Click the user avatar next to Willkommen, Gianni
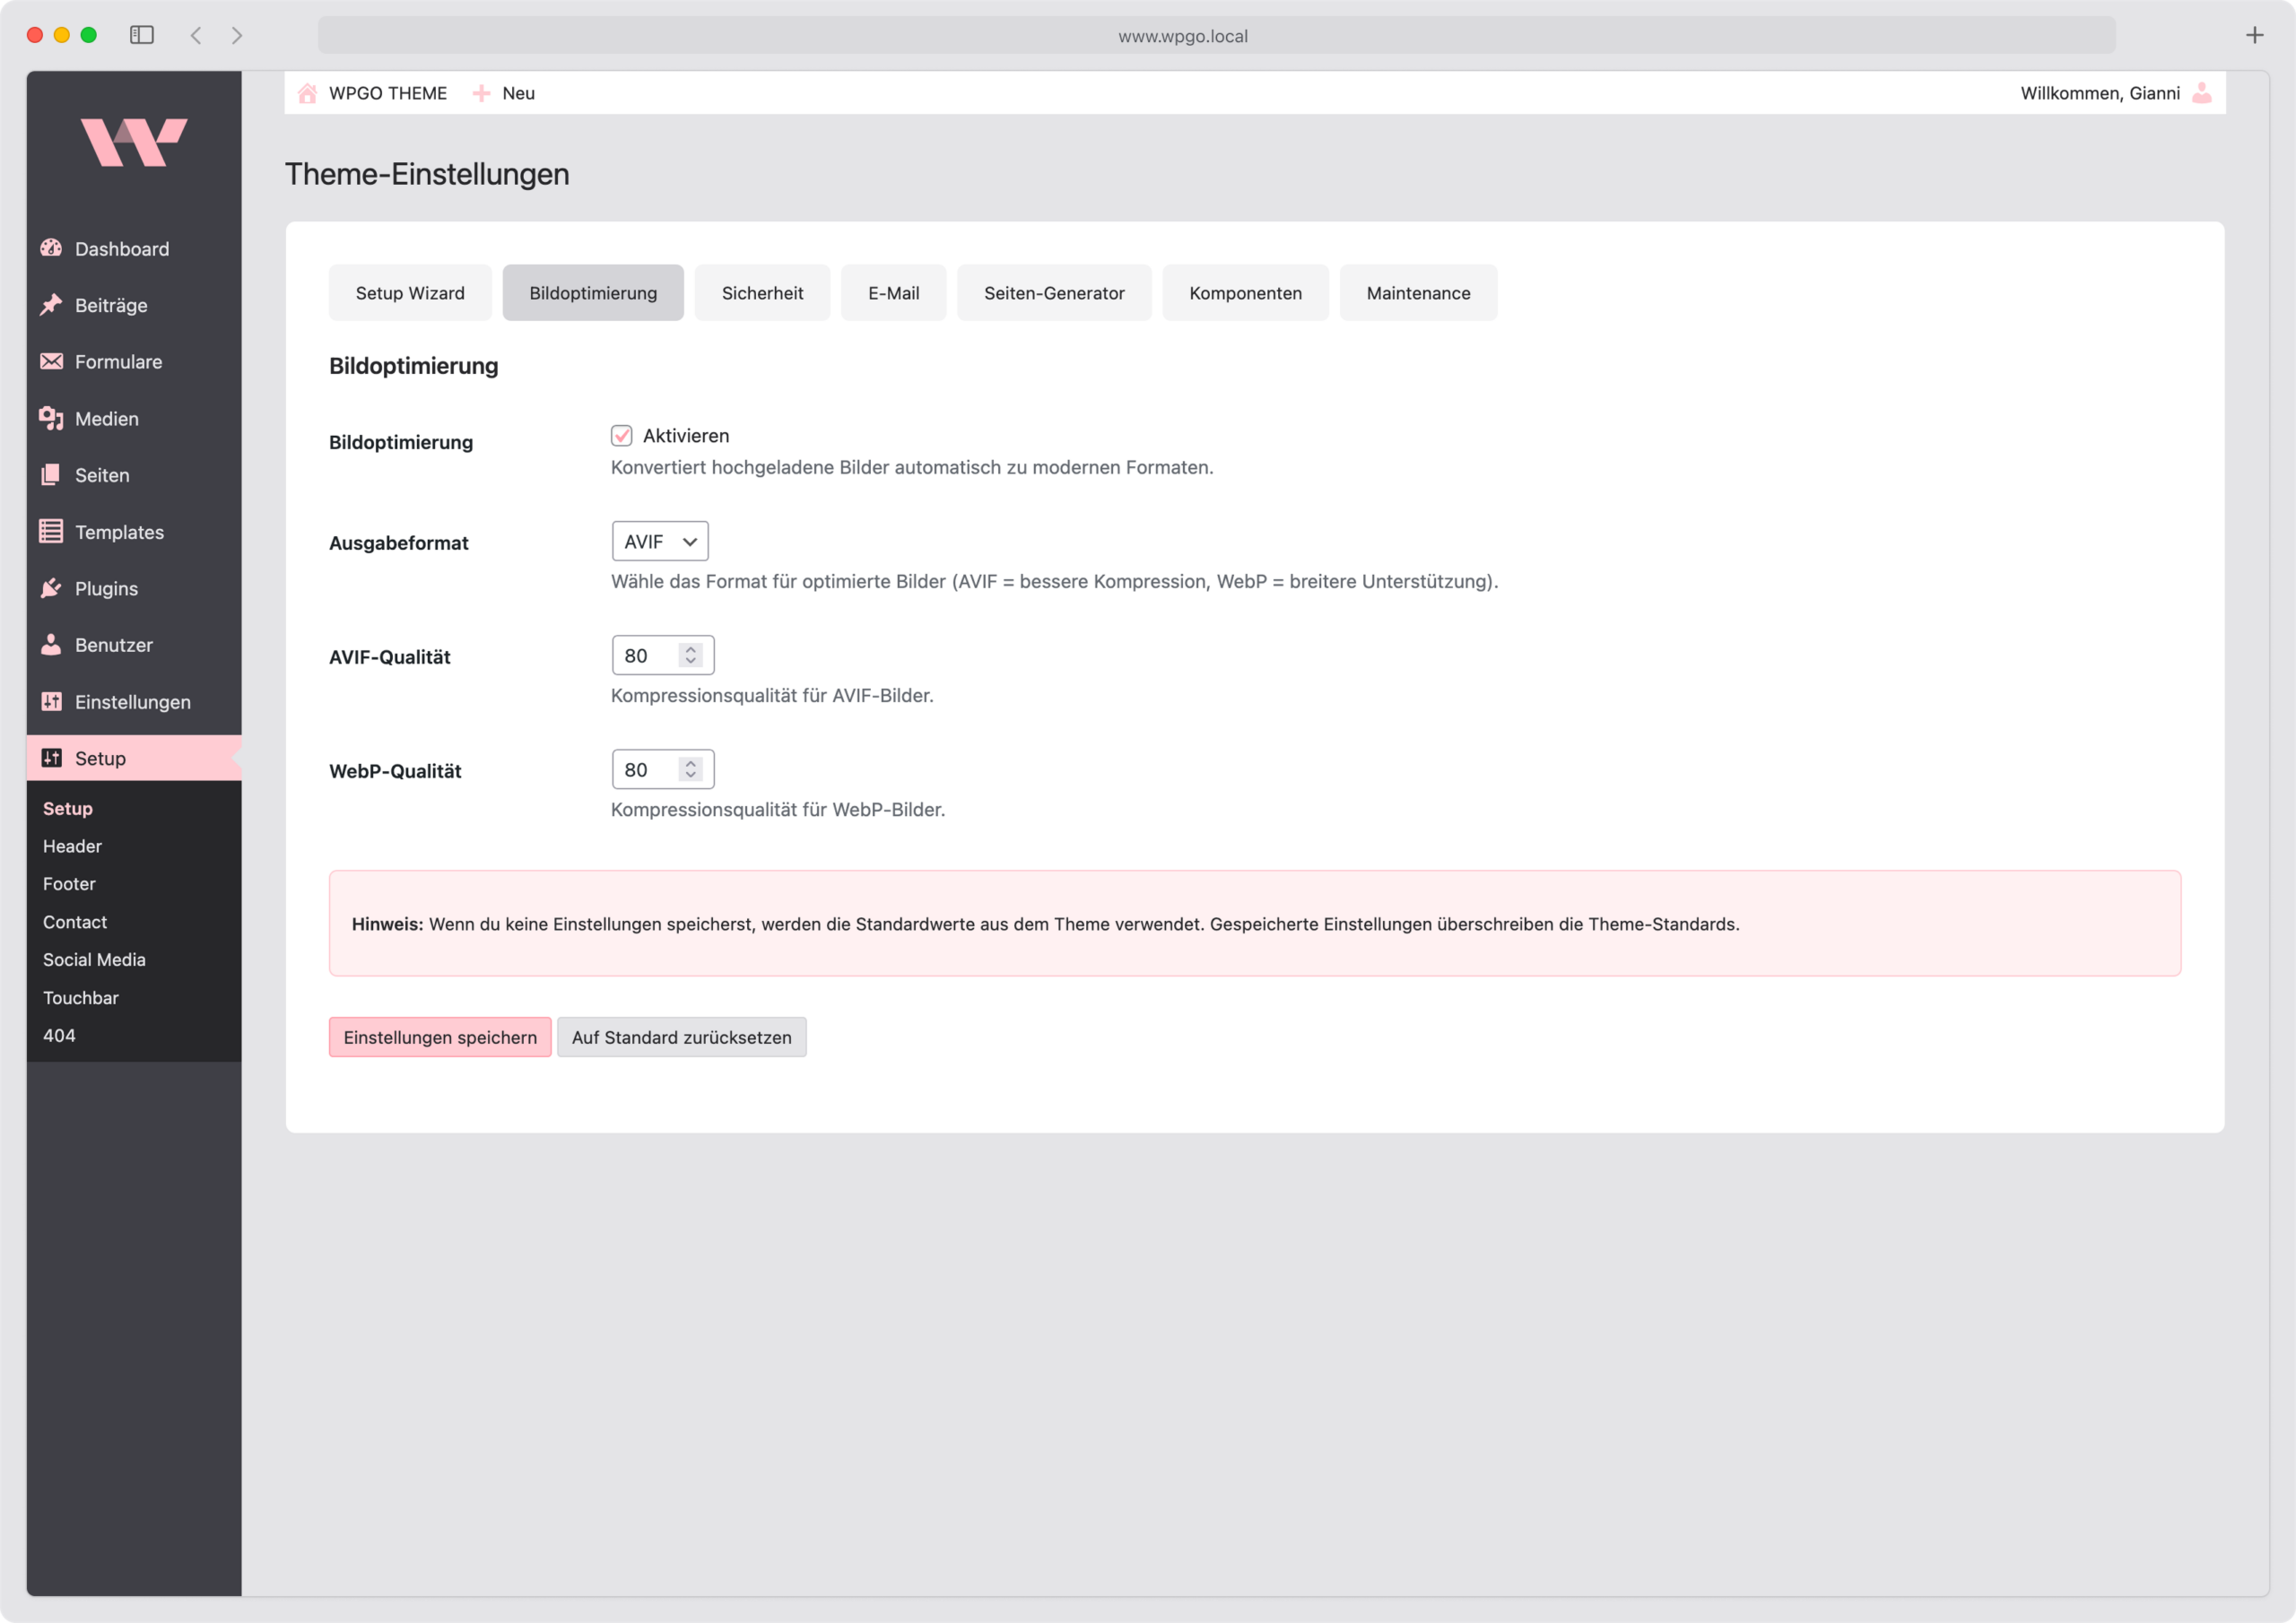The width and height of the screenshot is (2296, 1623). (x=2201, y=93)
